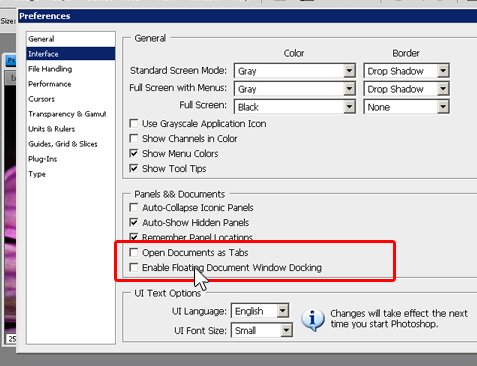Open Standard Screen Mode border dropdown
This screenshot has height=366, width=477.
[406, 71]
